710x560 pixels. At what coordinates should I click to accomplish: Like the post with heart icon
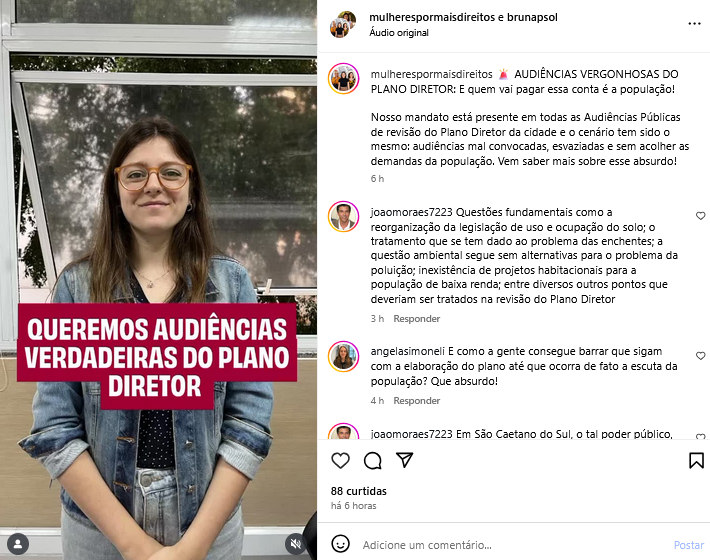point(340,460)
